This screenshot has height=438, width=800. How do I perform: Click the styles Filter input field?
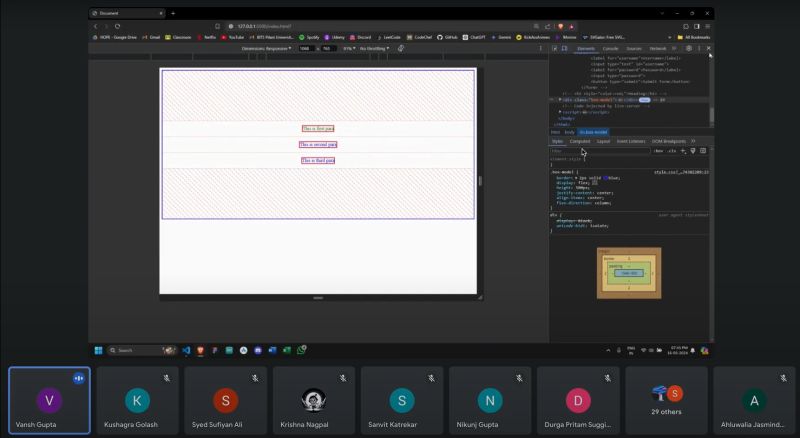pos(600,151)
